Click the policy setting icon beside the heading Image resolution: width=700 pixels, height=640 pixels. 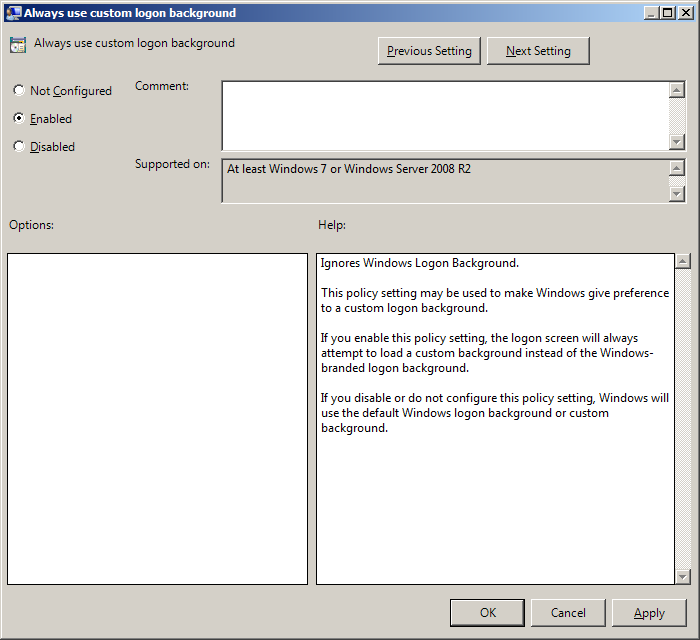(x=18, y=45)
